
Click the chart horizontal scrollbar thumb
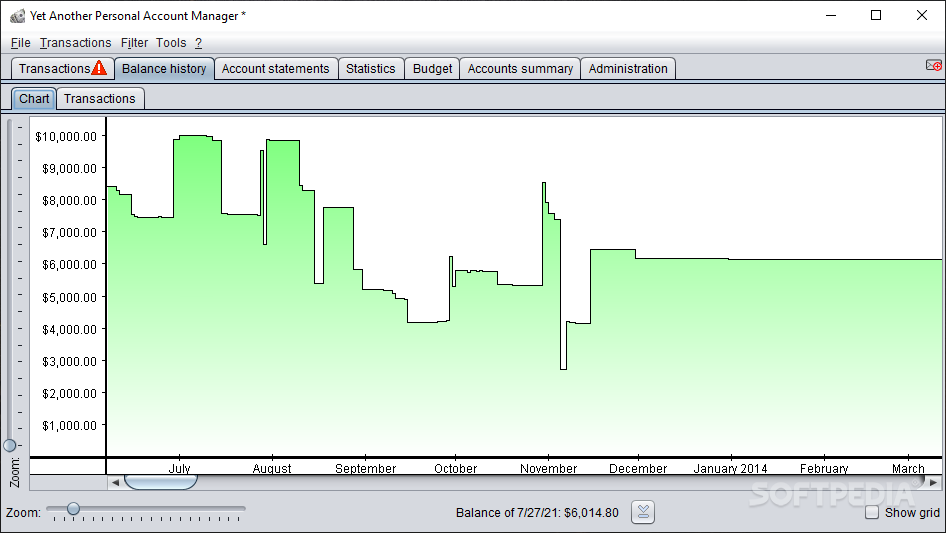coord(160,482)
